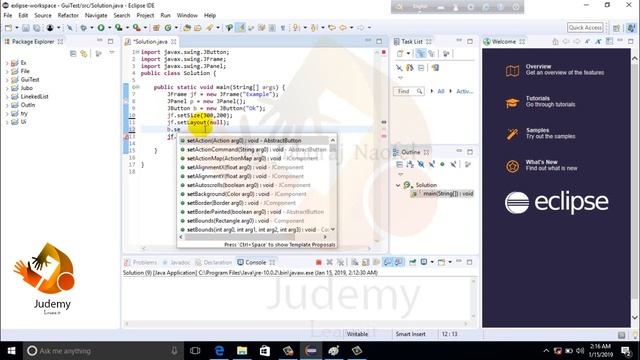Toggle Hide Non-Public Members in Outline toolbar
Viewport: 640px width, 360px height.
click(442, 164)
